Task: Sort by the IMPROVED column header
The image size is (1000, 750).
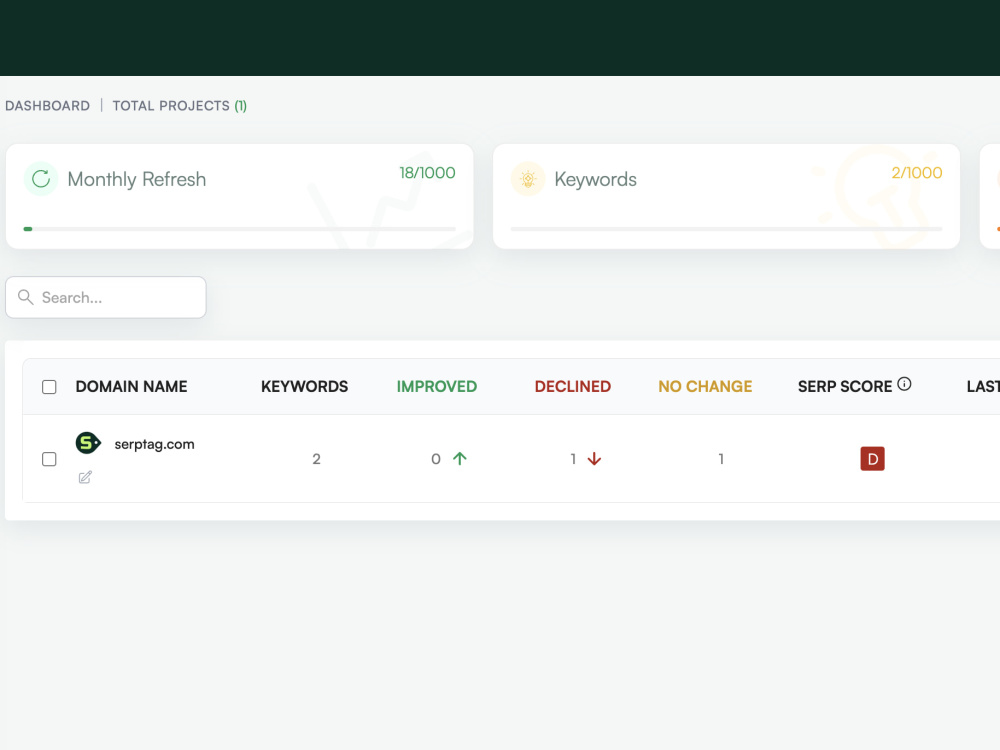Action: click(x=437, y=386)
